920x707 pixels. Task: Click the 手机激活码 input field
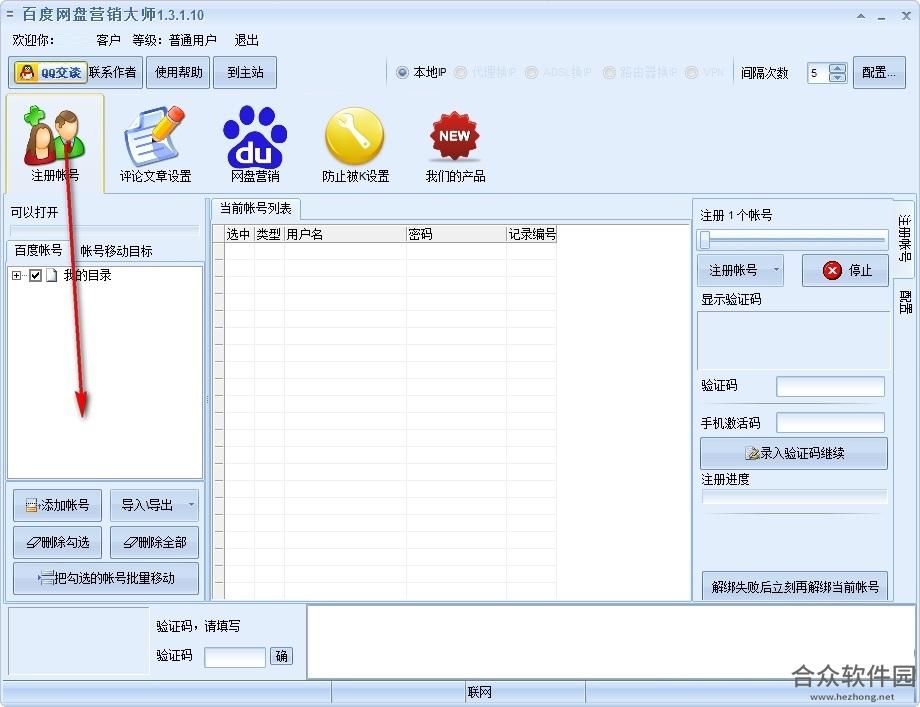pyautogui.click(x=830, y=422)
